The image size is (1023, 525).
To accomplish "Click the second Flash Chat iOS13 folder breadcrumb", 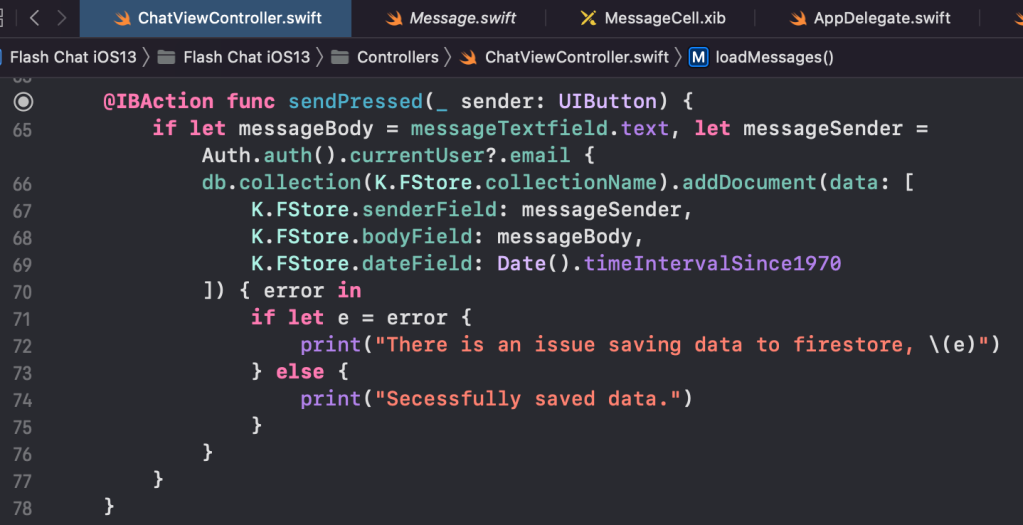I will [246, 57].
